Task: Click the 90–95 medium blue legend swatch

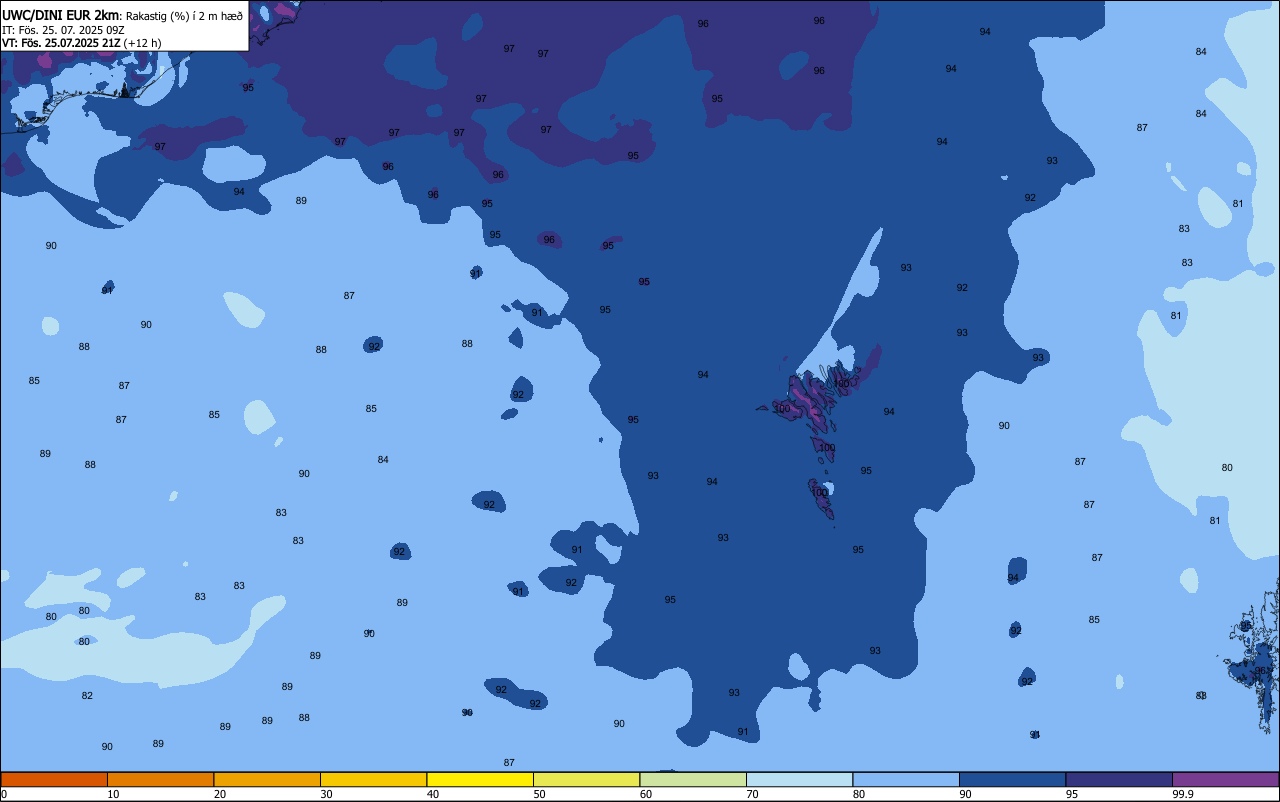Action: [x=1012, y=779]
